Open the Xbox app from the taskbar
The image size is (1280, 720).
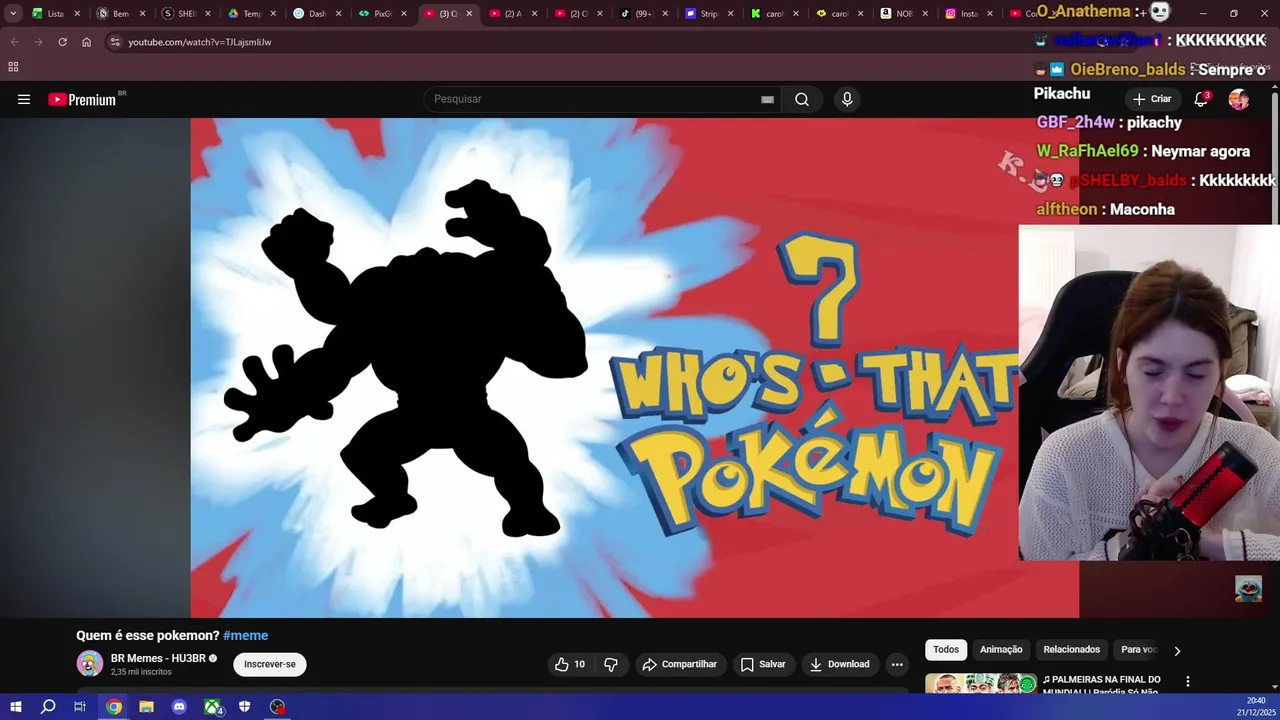pyautogui.click(x=212, y=707)
